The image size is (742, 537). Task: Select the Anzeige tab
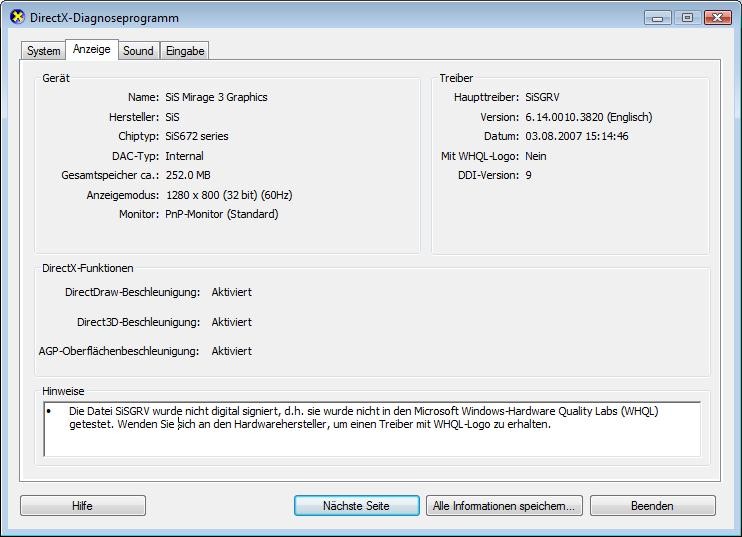point(92,49)
